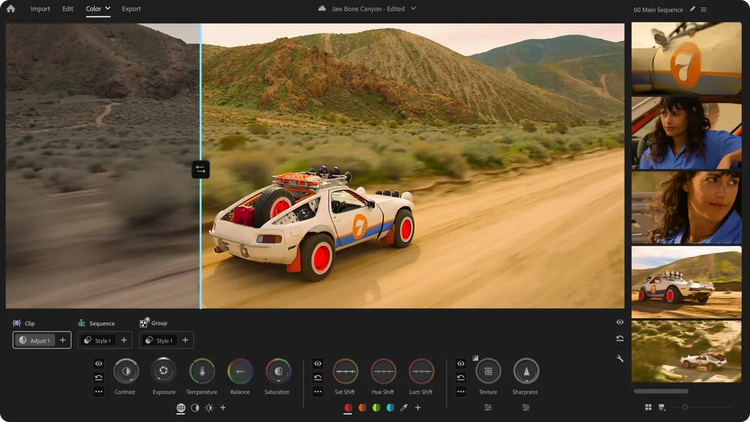Toggle visibility eye for basic adjustments section
The width and height of the screenshot is (750, 422).
tap(99, 363)
